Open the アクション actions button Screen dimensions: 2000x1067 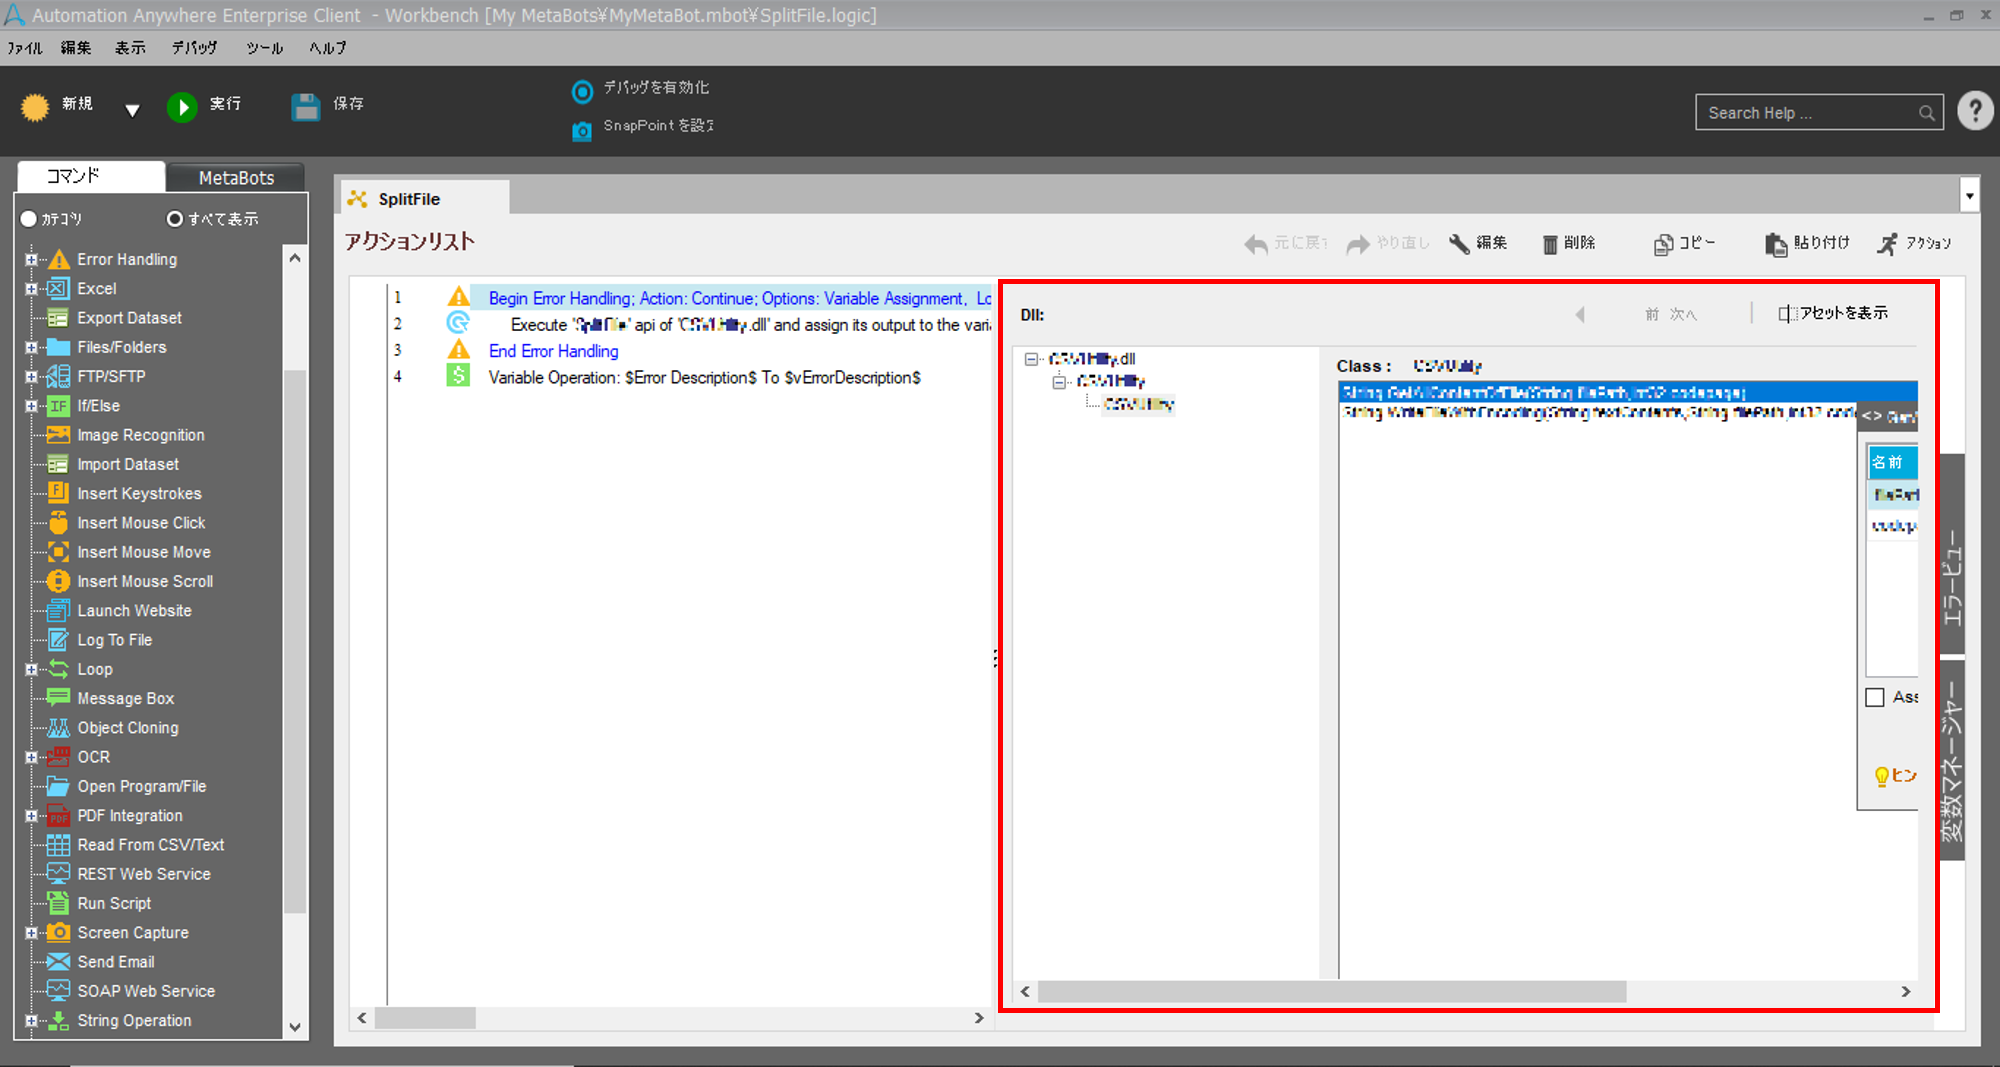click(1914, 243)
